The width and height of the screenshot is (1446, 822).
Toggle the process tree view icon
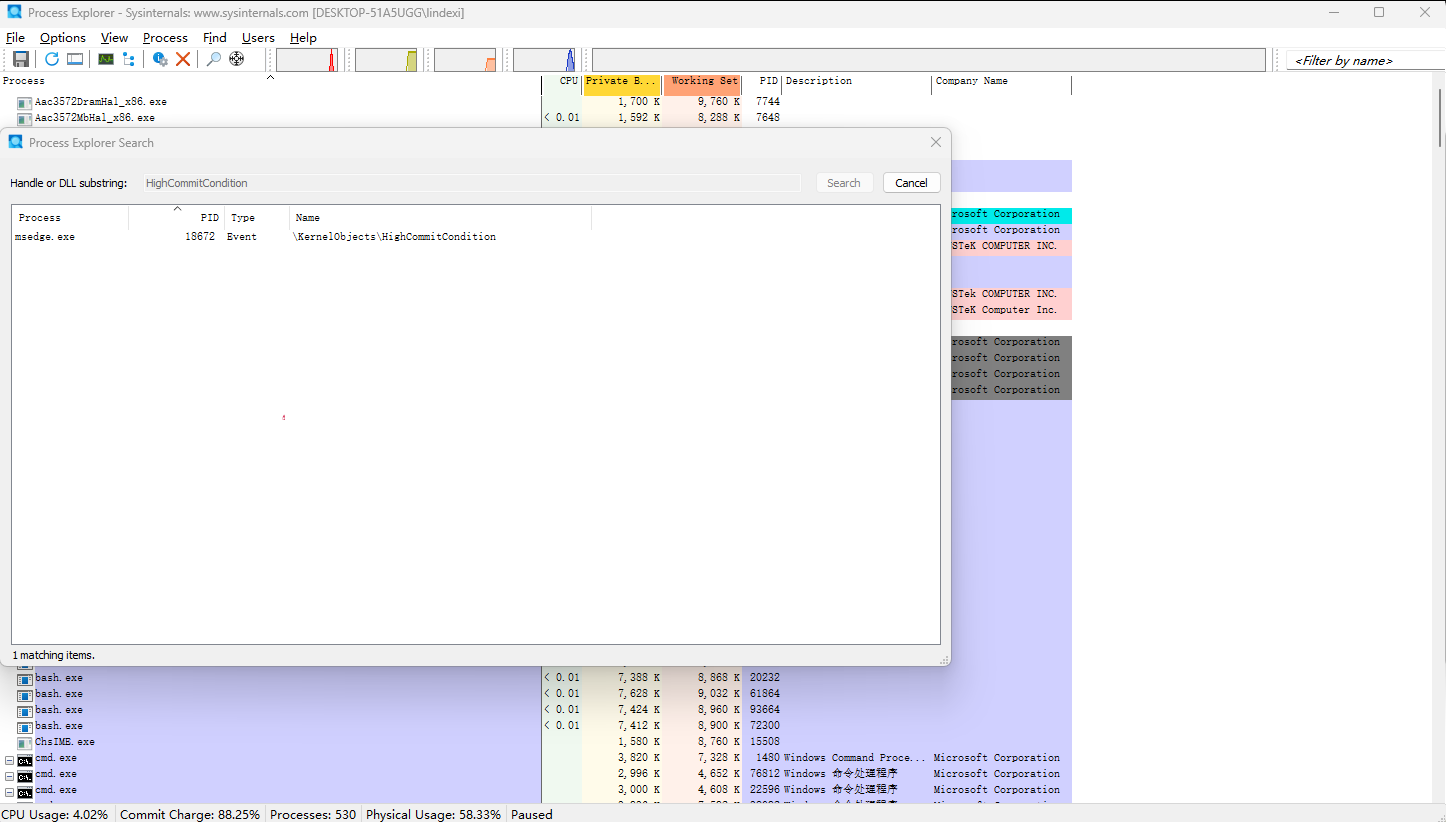tap(129, 59)
